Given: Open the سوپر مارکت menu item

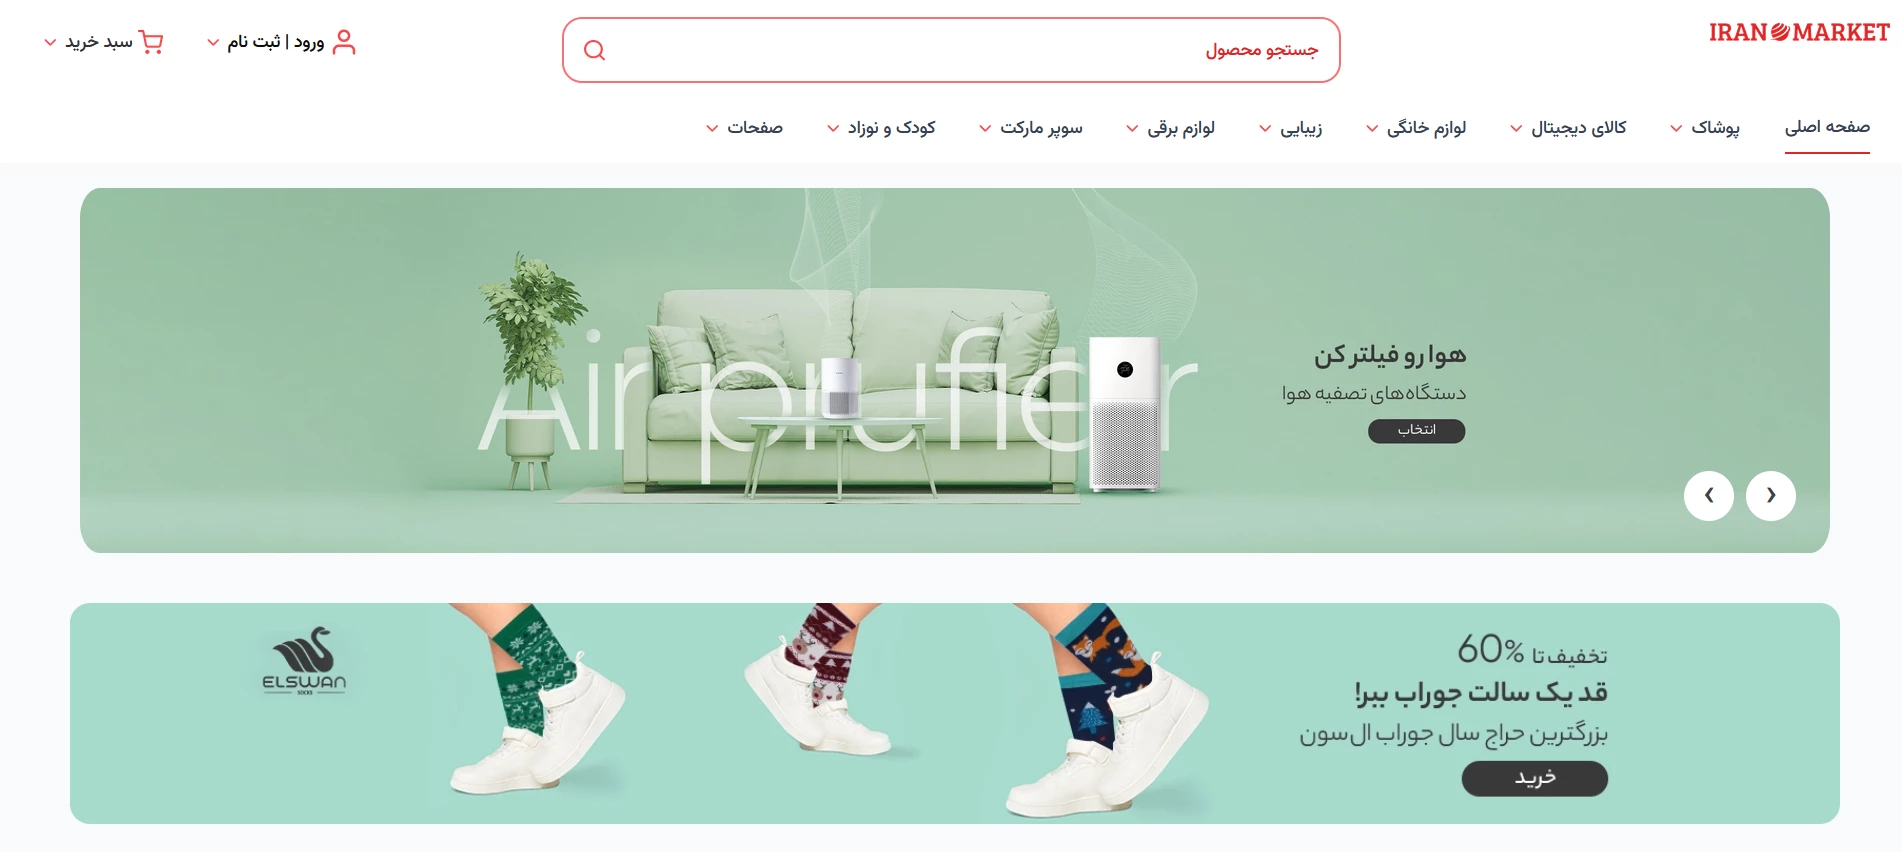Looking at the screenshot, I should [x=1031, y=128].
